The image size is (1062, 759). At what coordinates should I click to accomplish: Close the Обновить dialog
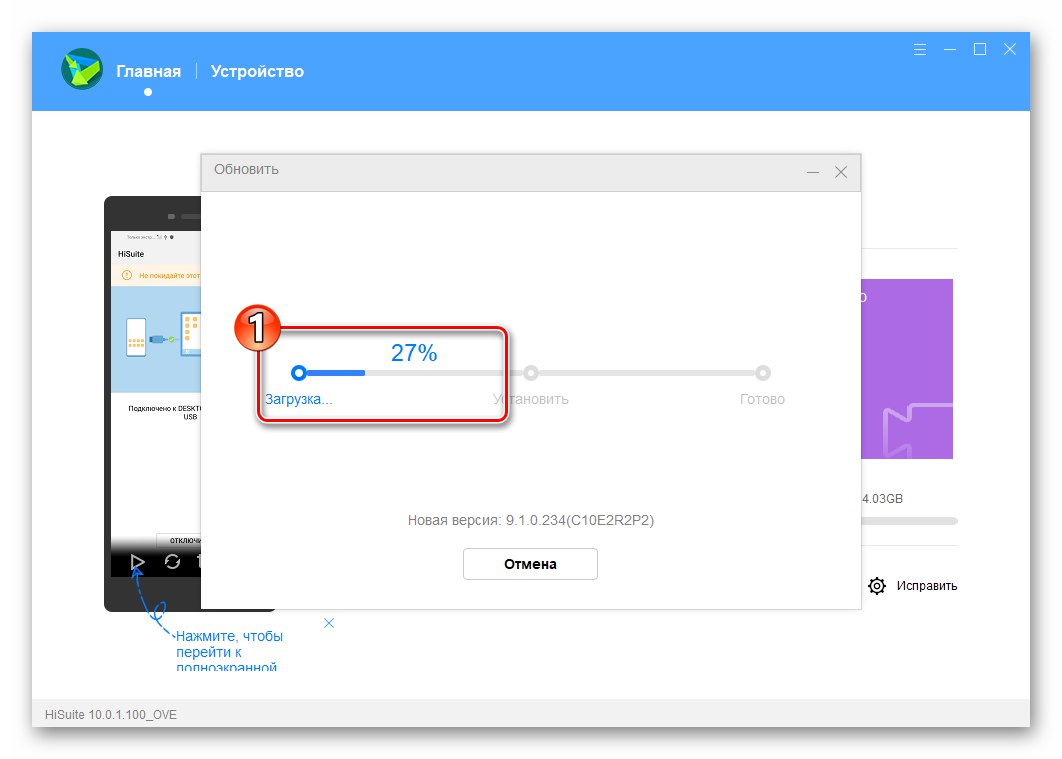(x=841, y=173)
